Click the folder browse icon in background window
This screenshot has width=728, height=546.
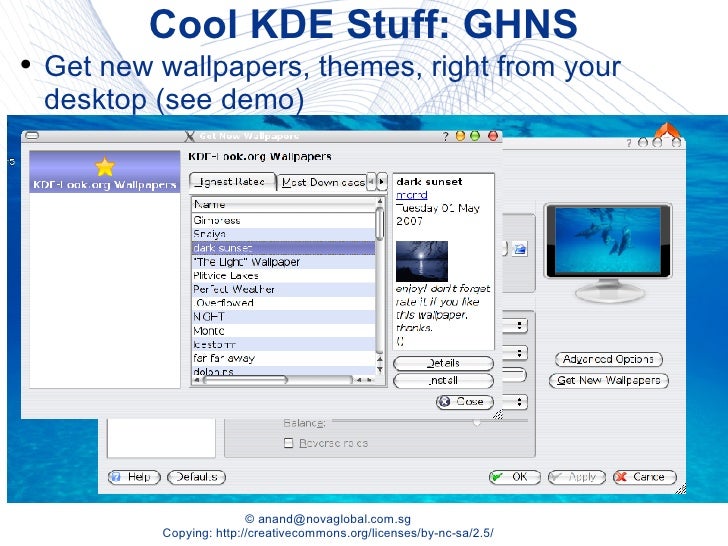520,249
